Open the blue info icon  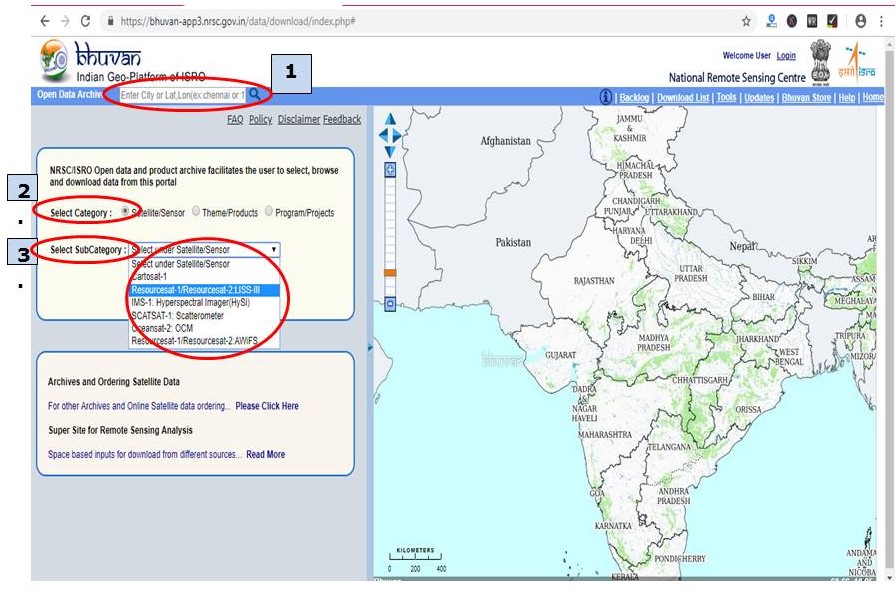[x=605, y=97]
